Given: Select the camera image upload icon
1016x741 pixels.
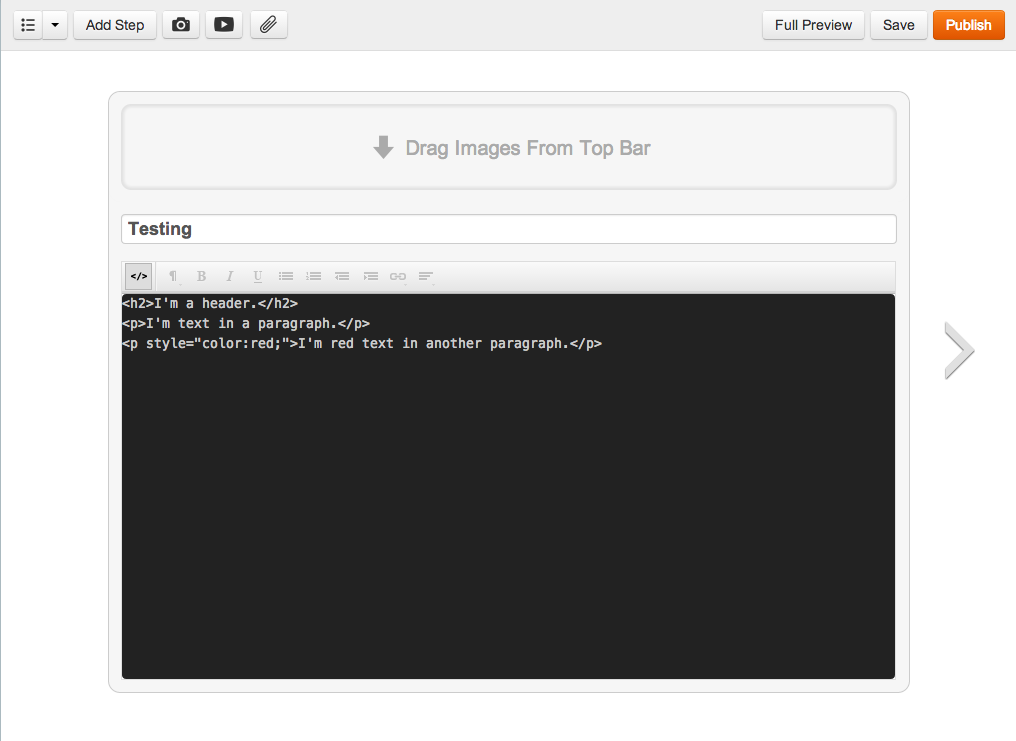Looking at the screenshot, I should (x=181, y=25).
